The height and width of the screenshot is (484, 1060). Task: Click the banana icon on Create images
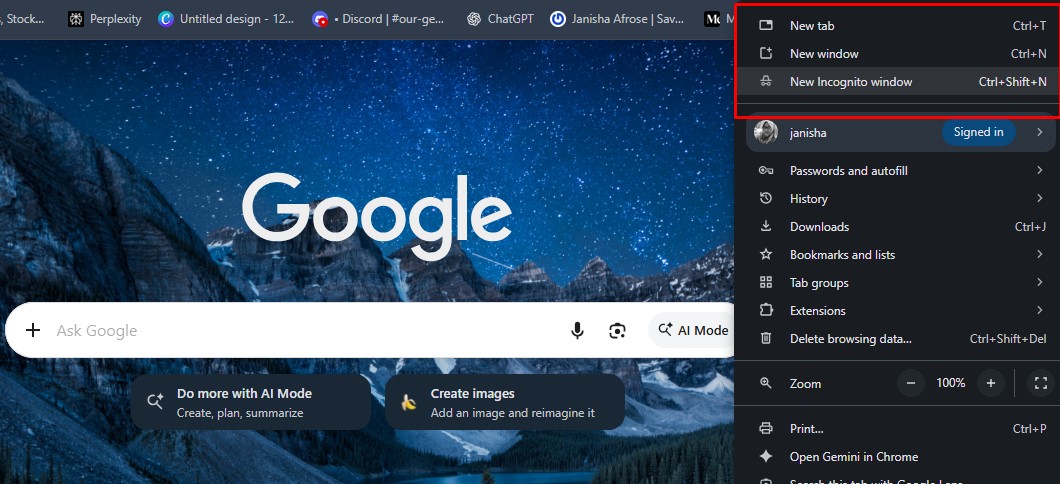408,403
